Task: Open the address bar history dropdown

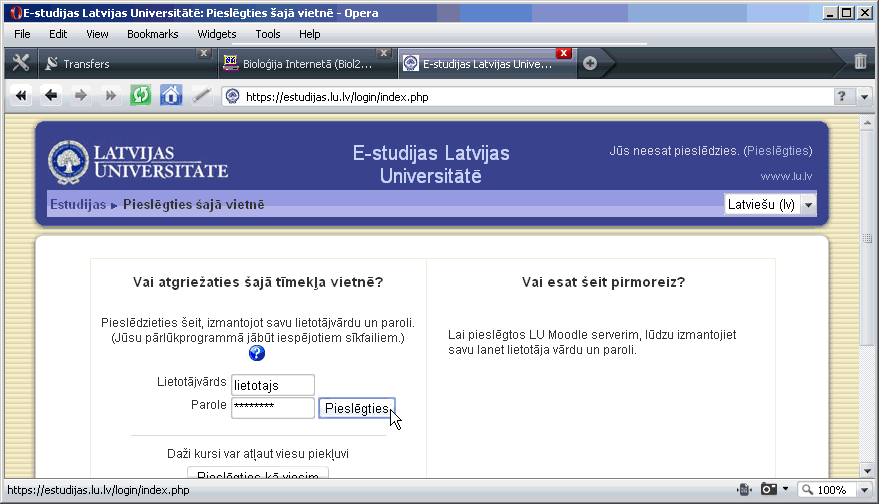Action: [865, 97]
